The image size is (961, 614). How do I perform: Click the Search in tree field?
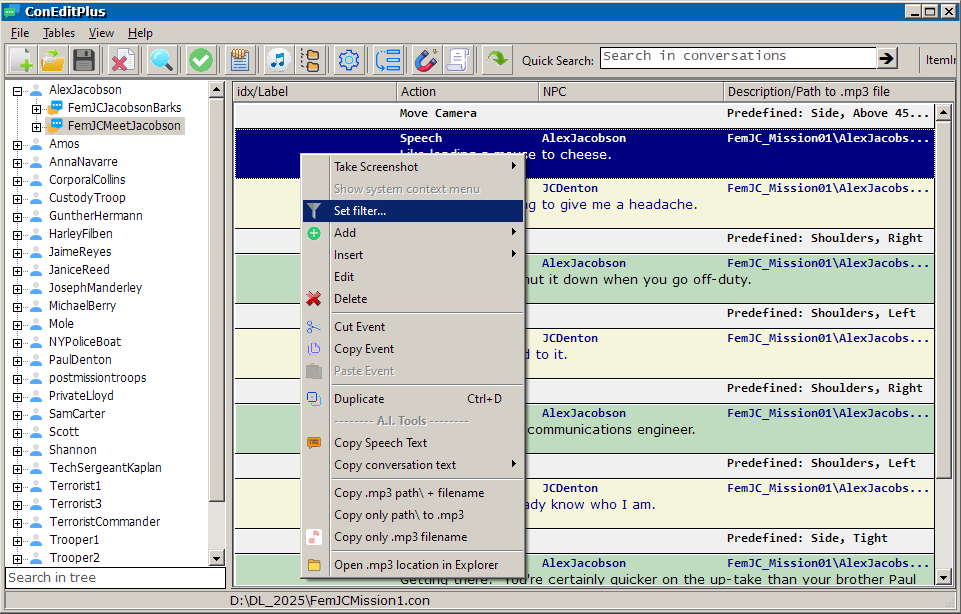pos(115,577)
